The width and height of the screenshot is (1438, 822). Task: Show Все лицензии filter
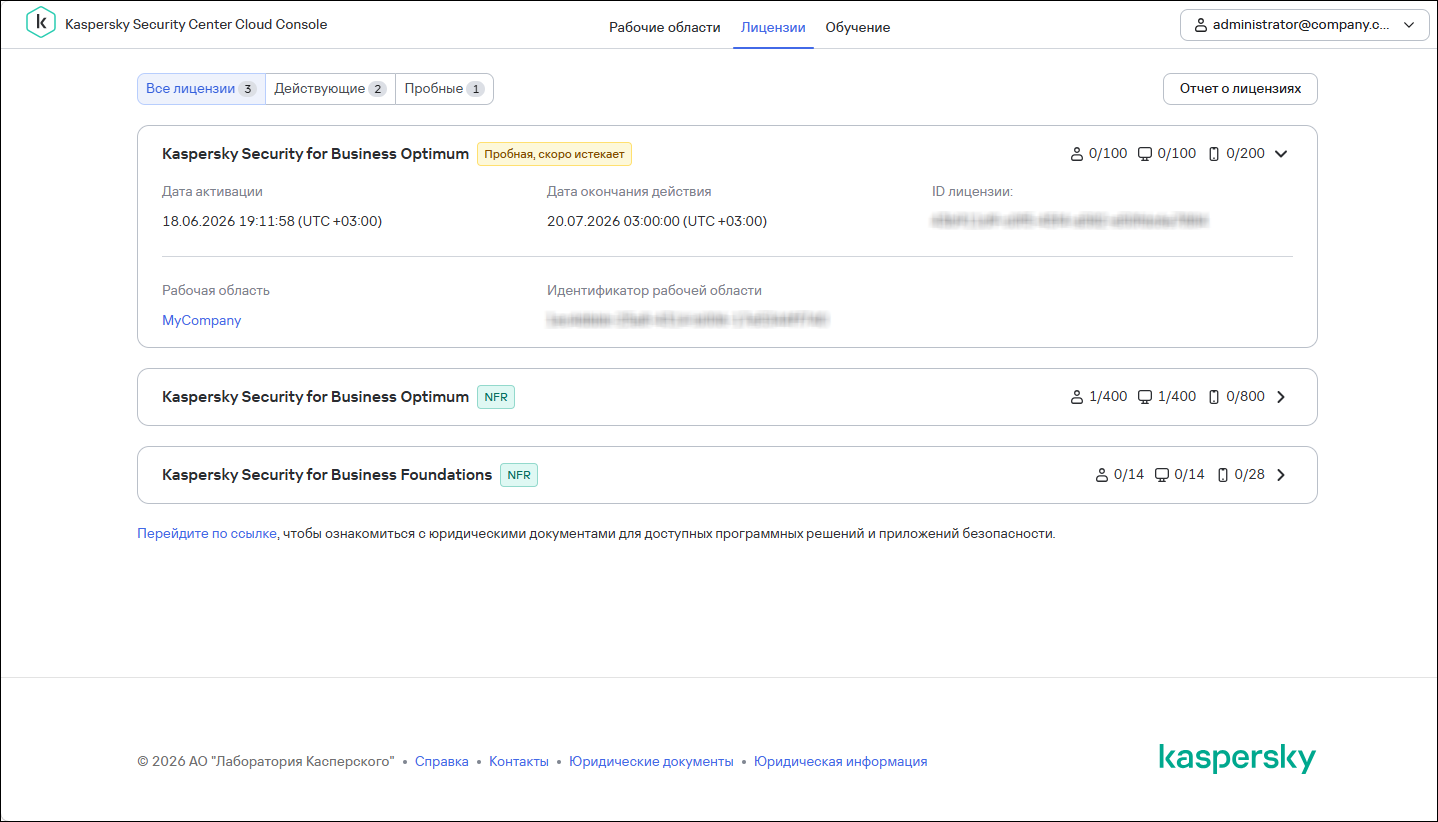(201, 89)
